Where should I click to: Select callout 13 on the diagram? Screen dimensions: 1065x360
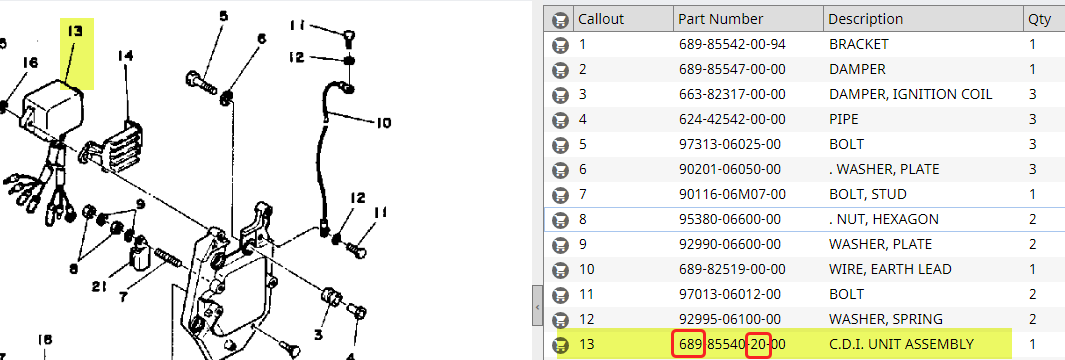[x=75, y=31]
